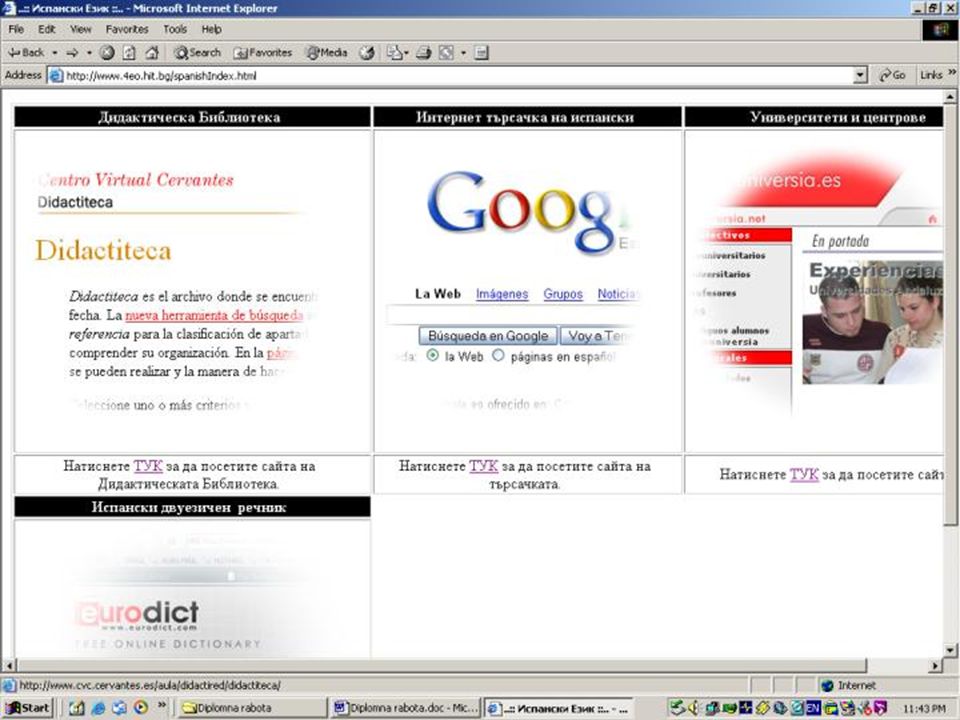Screen dimensions: 960x720
Task: Expand the Address bar dropdown arrow
Action: click(x=860, y=75)
